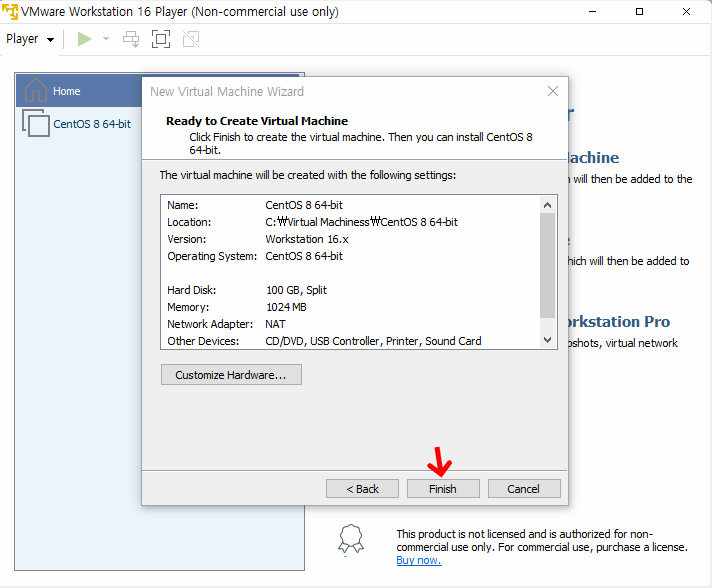Click the settings list scroll down arrow
712x588 pixels.
[548, 340]
